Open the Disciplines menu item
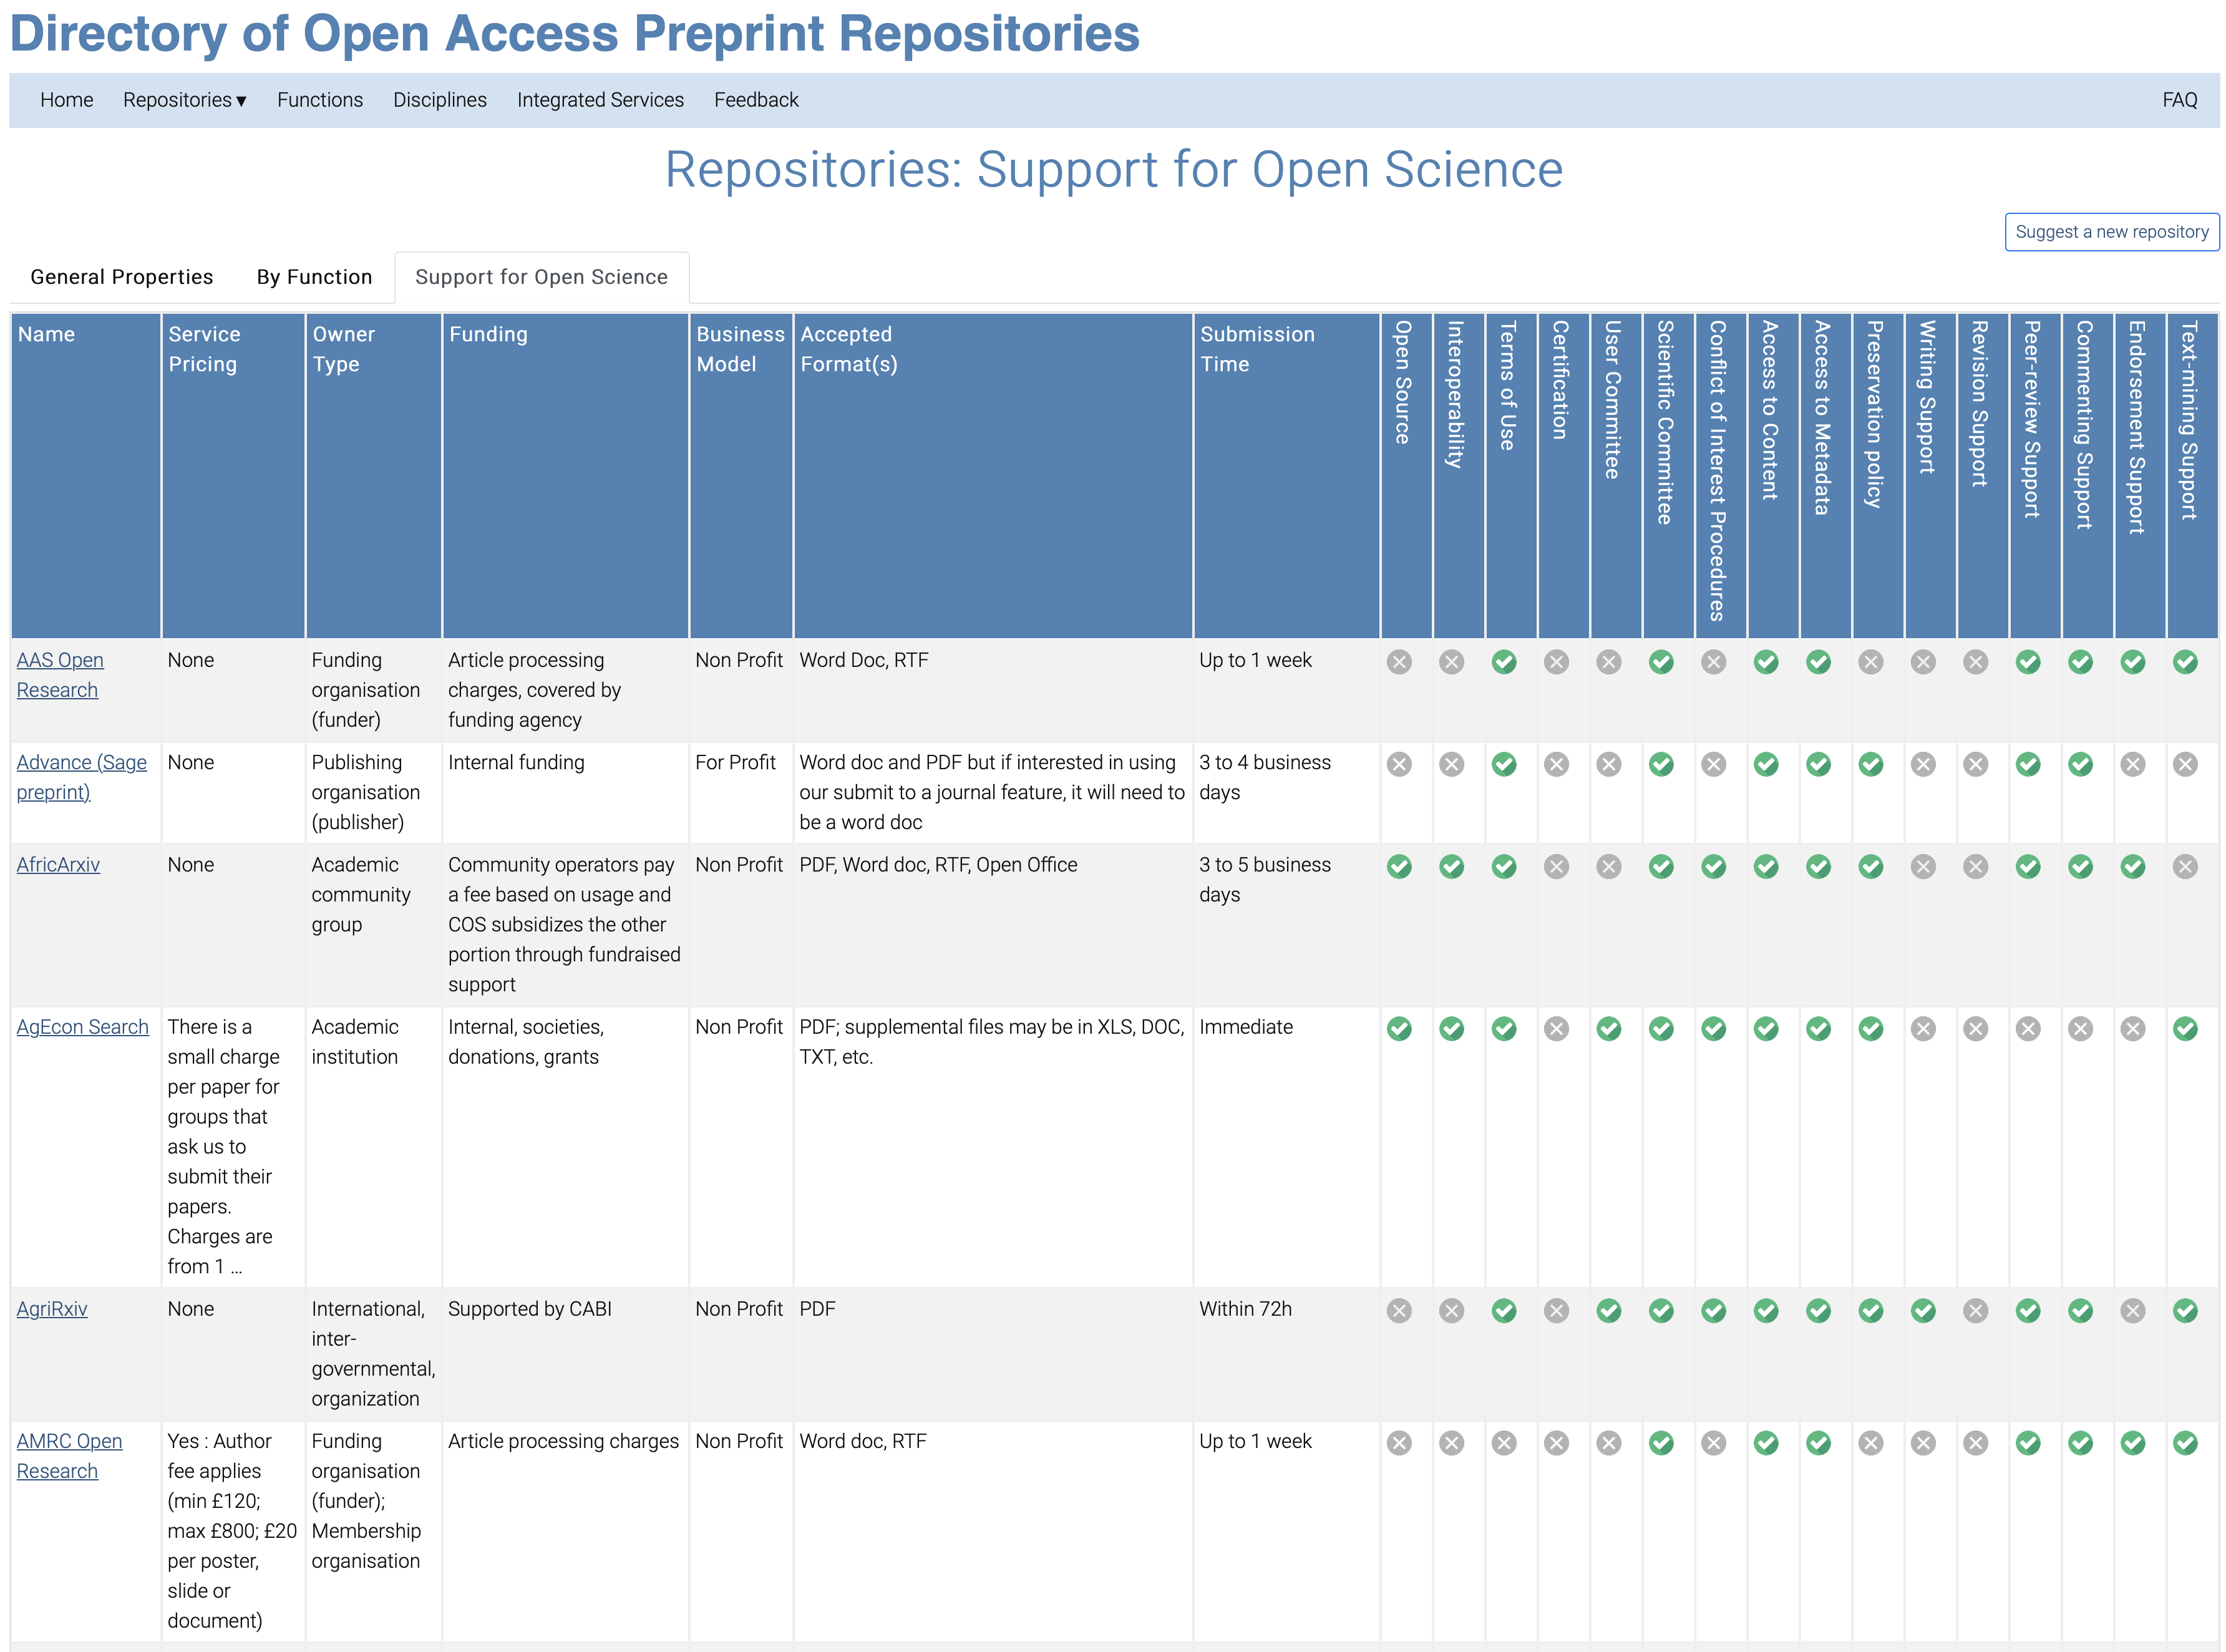Image resolution: width=2226 pixels, height=1652 pixels. 439,100
